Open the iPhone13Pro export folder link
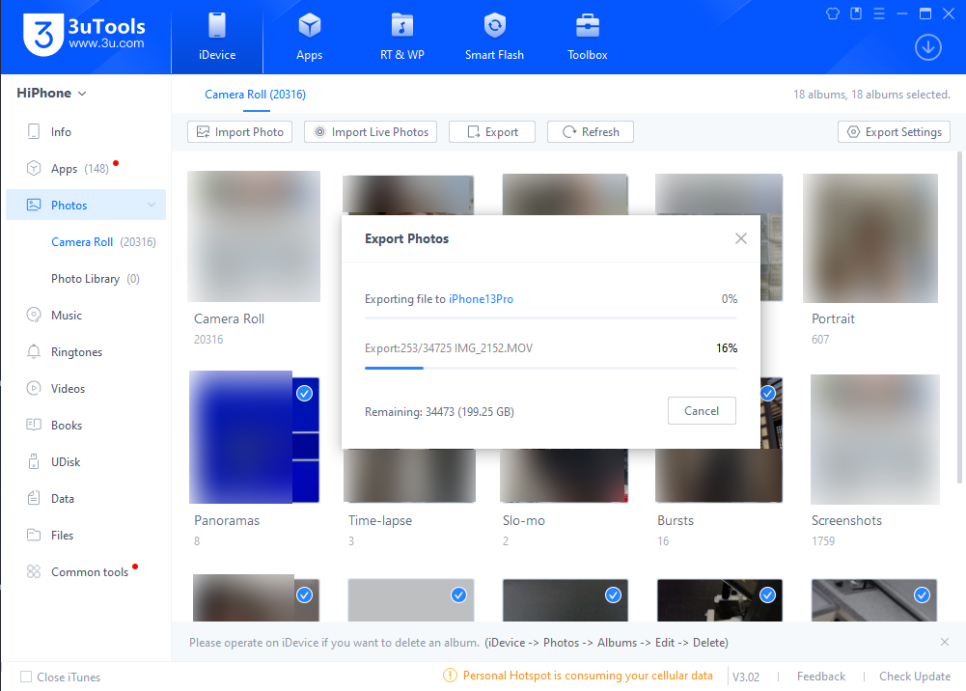 click(x=481, y=299)
